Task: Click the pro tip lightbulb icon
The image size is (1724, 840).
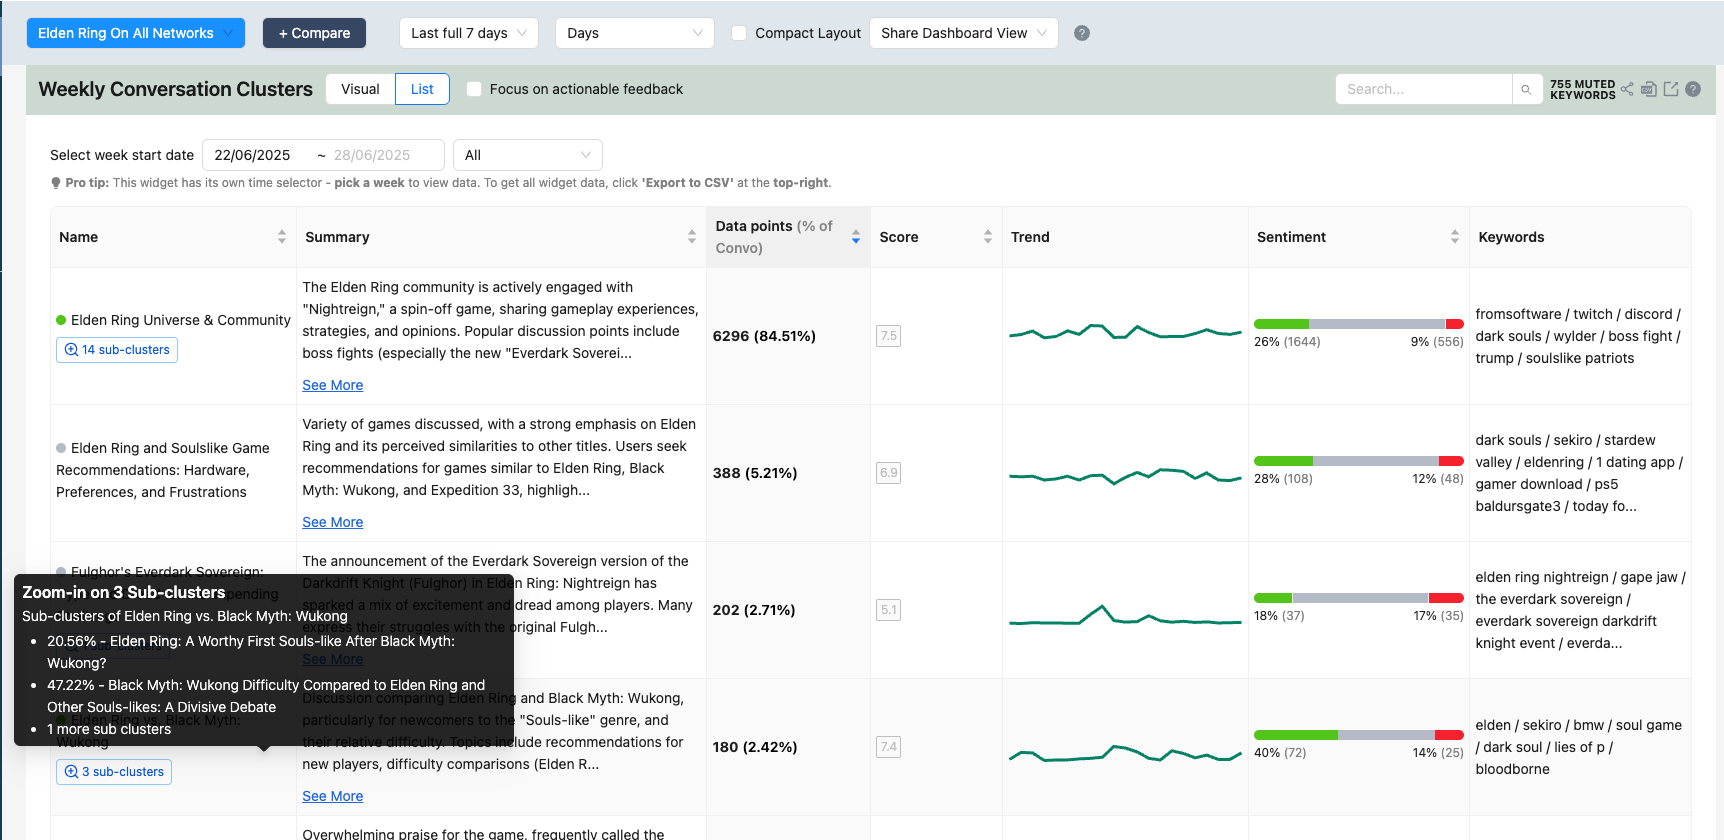Action: [x=56, y=183]
